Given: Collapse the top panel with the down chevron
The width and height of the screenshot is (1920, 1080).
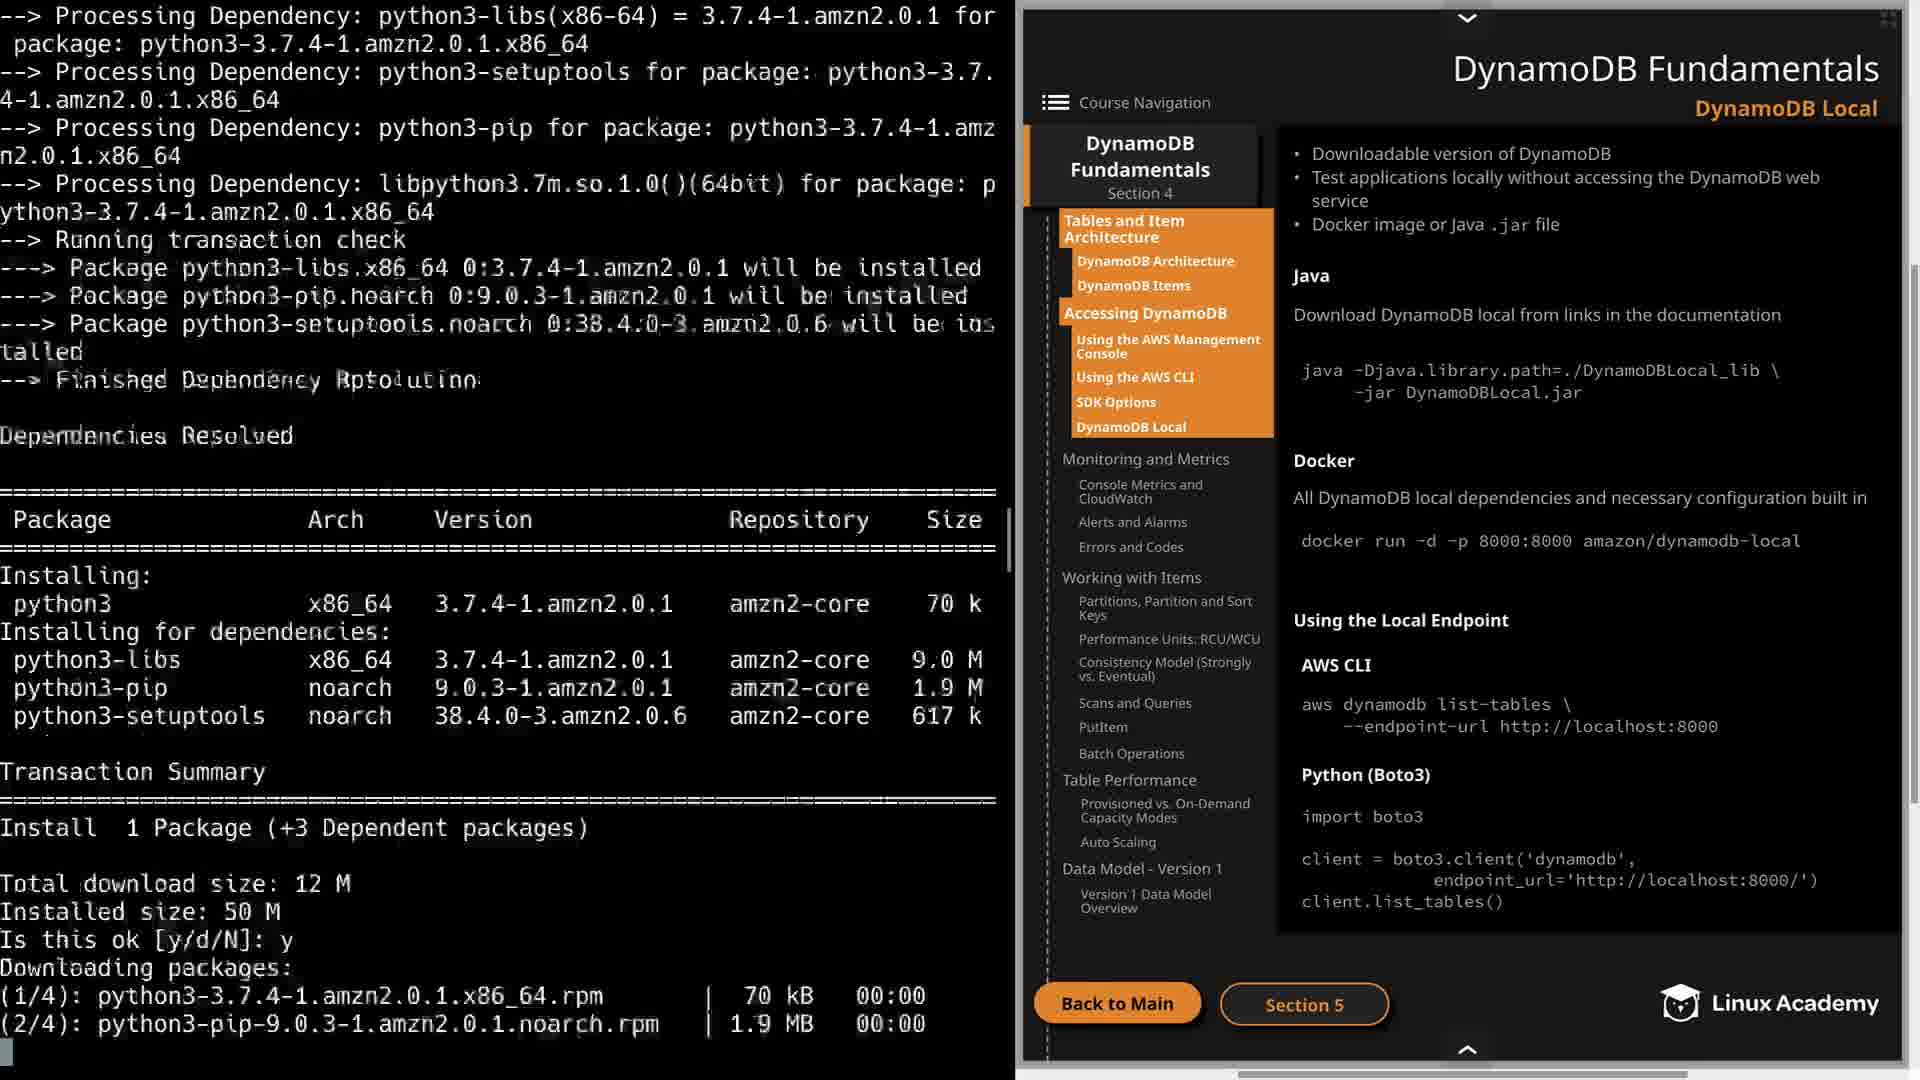Looking at the screenshot, I should (1467, 18).
